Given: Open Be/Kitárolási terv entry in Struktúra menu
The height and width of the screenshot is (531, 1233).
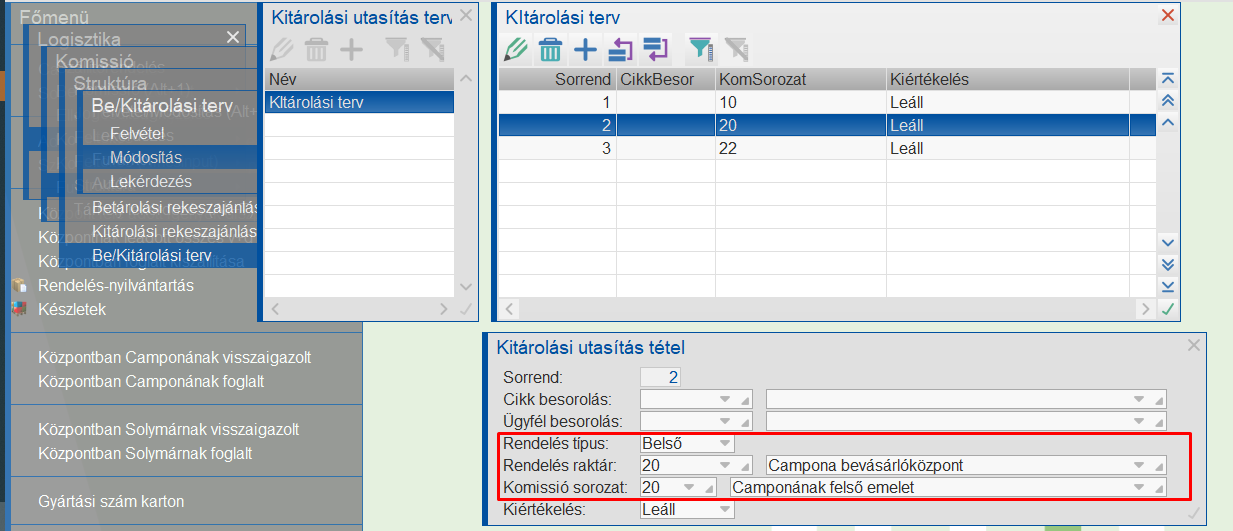Looking at the screenshot, I should (151, 256).
